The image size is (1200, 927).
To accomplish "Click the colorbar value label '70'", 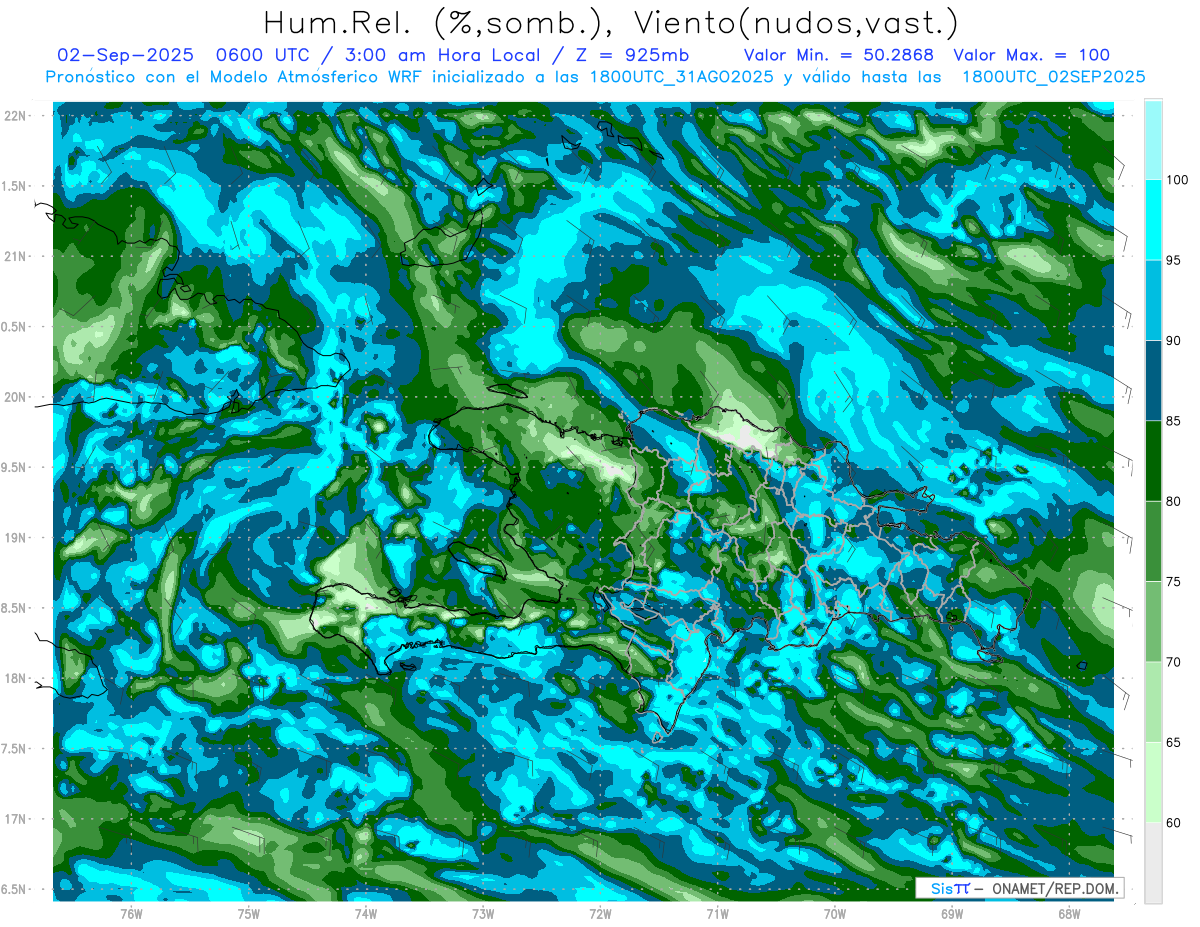I will 1175,662.
